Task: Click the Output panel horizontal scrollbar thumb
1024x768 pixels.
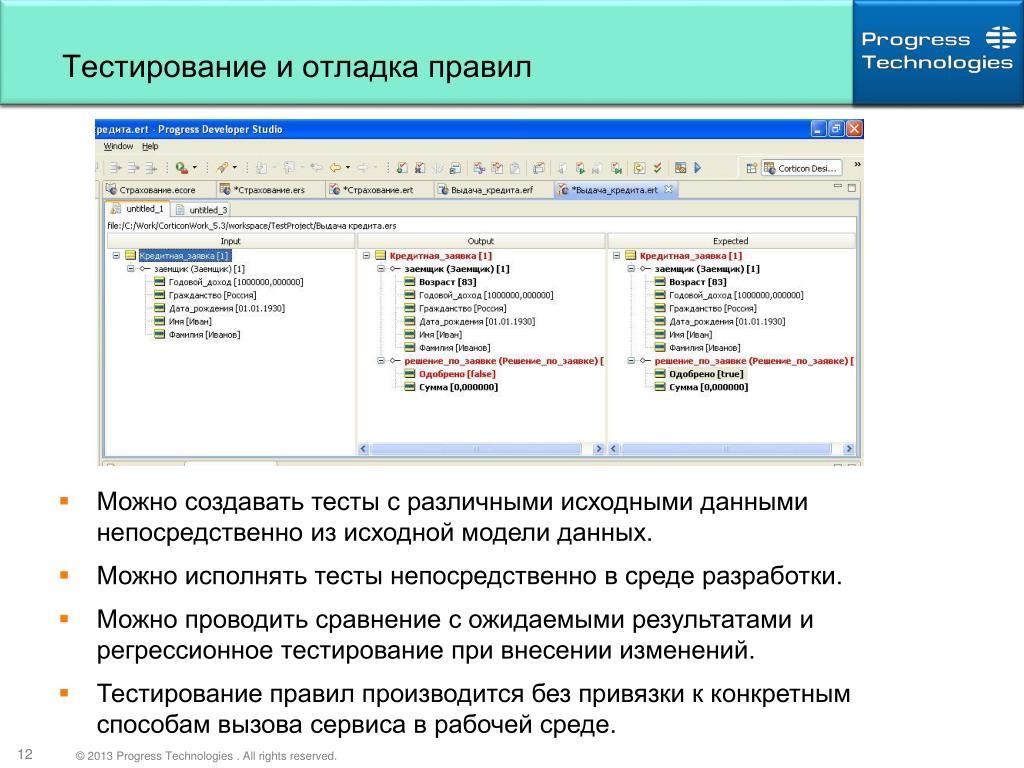Action: coord(476,449)
